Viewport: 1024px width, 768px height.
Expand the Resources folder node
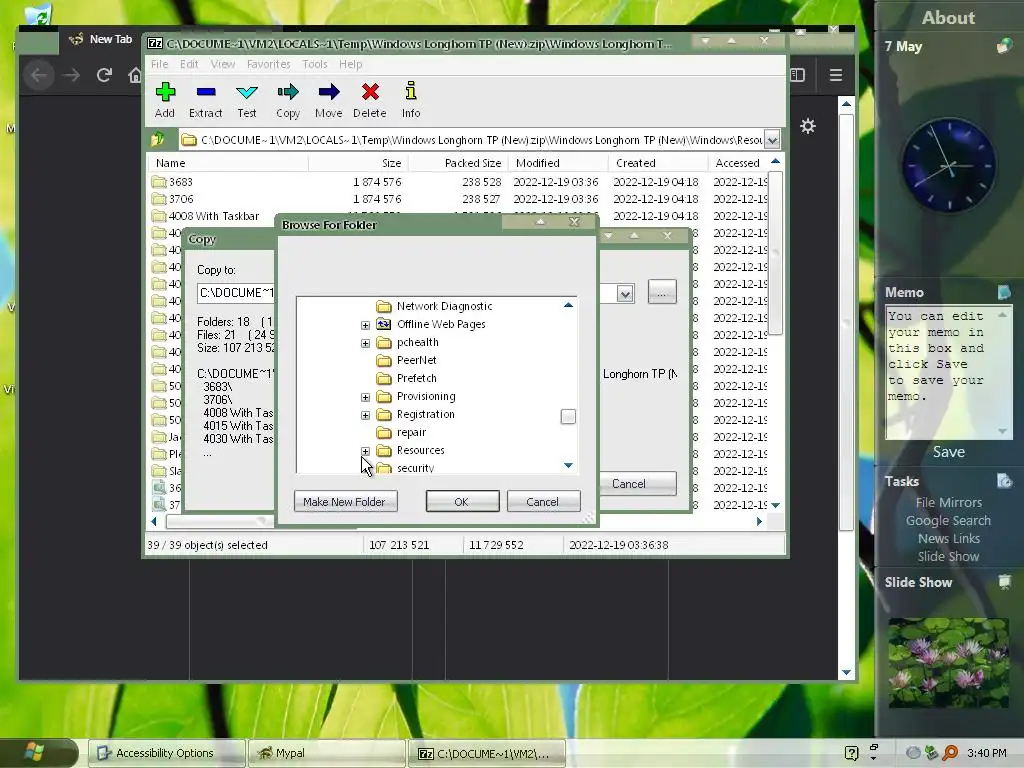(x=365, y=451)
